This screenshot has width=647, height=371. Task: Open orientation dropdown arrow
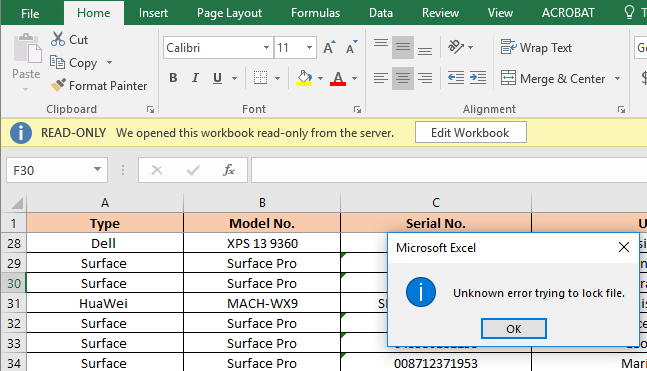[x=471, y=47]
